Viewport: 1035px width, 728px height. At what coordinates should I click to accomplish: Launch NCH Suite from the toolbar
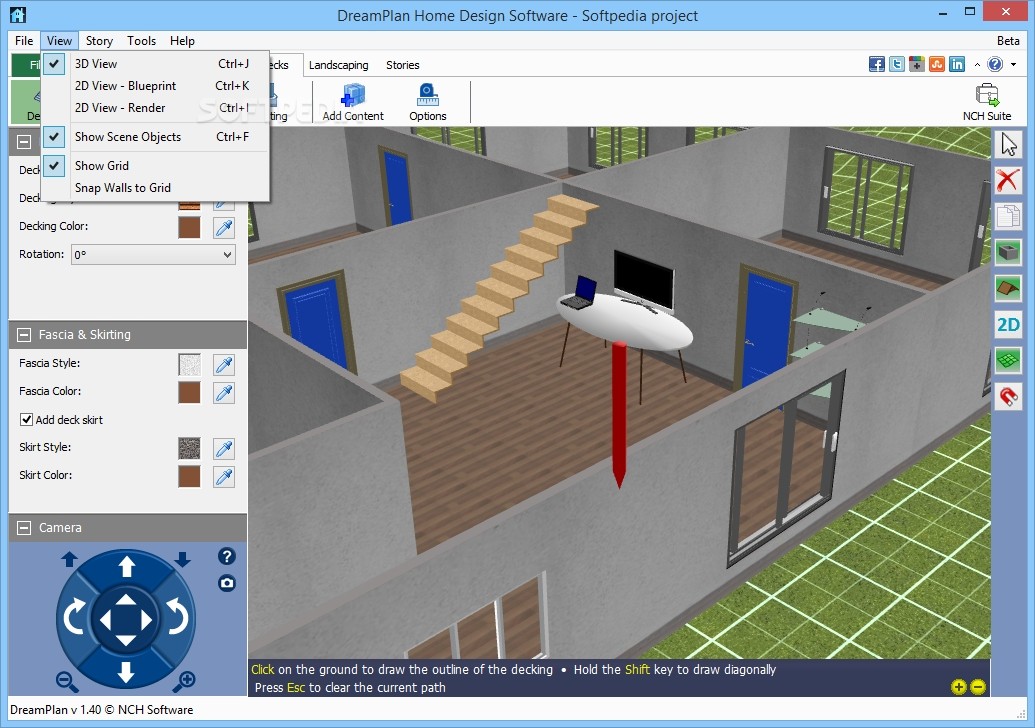pos(987,102)
